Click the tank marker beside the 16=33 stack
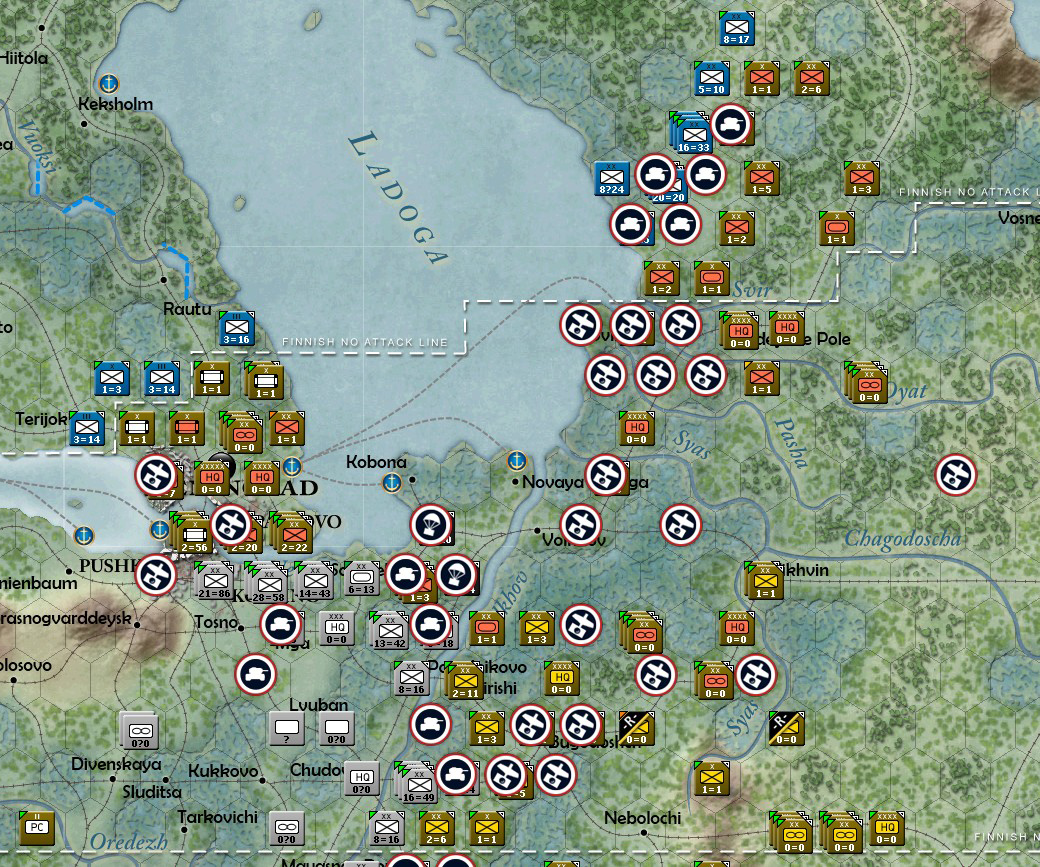Image resolution: width=1040 pixels, height=867 pixels. [x=730, y=125]
